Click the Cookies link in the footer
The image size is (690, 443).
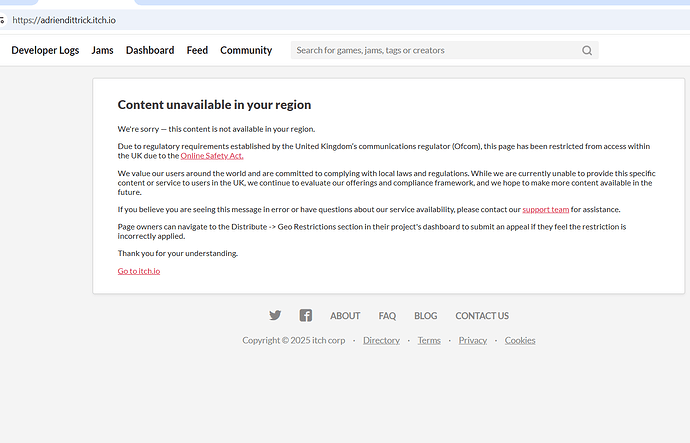[x=520, y=340]
